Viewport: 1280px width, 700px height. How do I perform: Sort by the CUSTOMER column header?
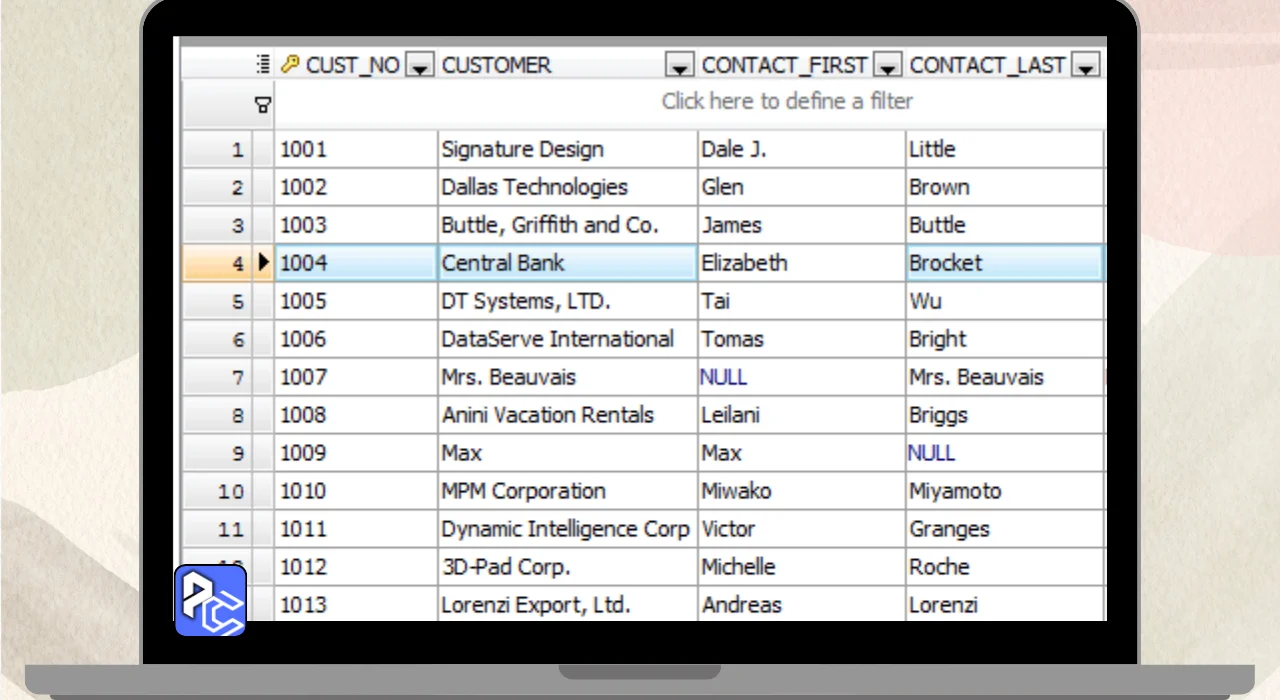point(496,65)
